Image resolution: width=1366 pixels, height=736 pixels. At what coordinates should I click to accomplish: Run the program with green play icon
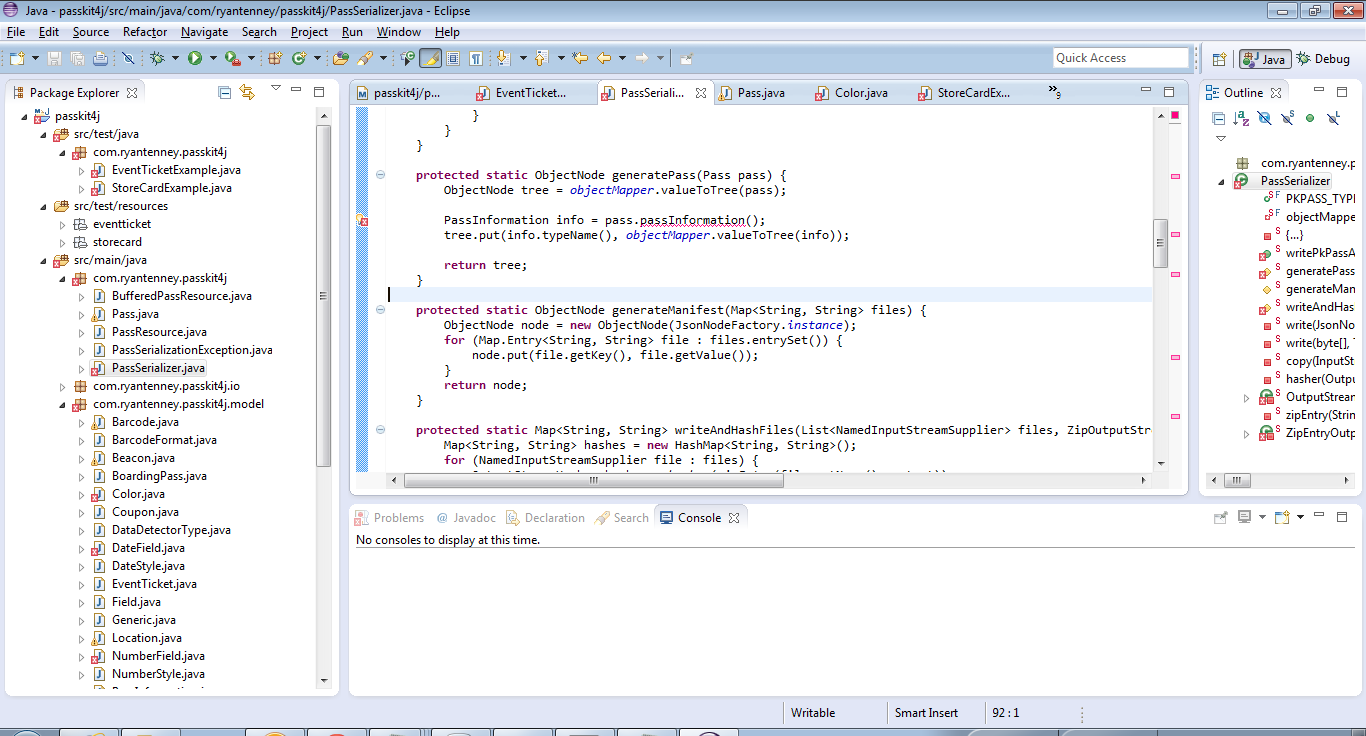[x=194, y=58]
